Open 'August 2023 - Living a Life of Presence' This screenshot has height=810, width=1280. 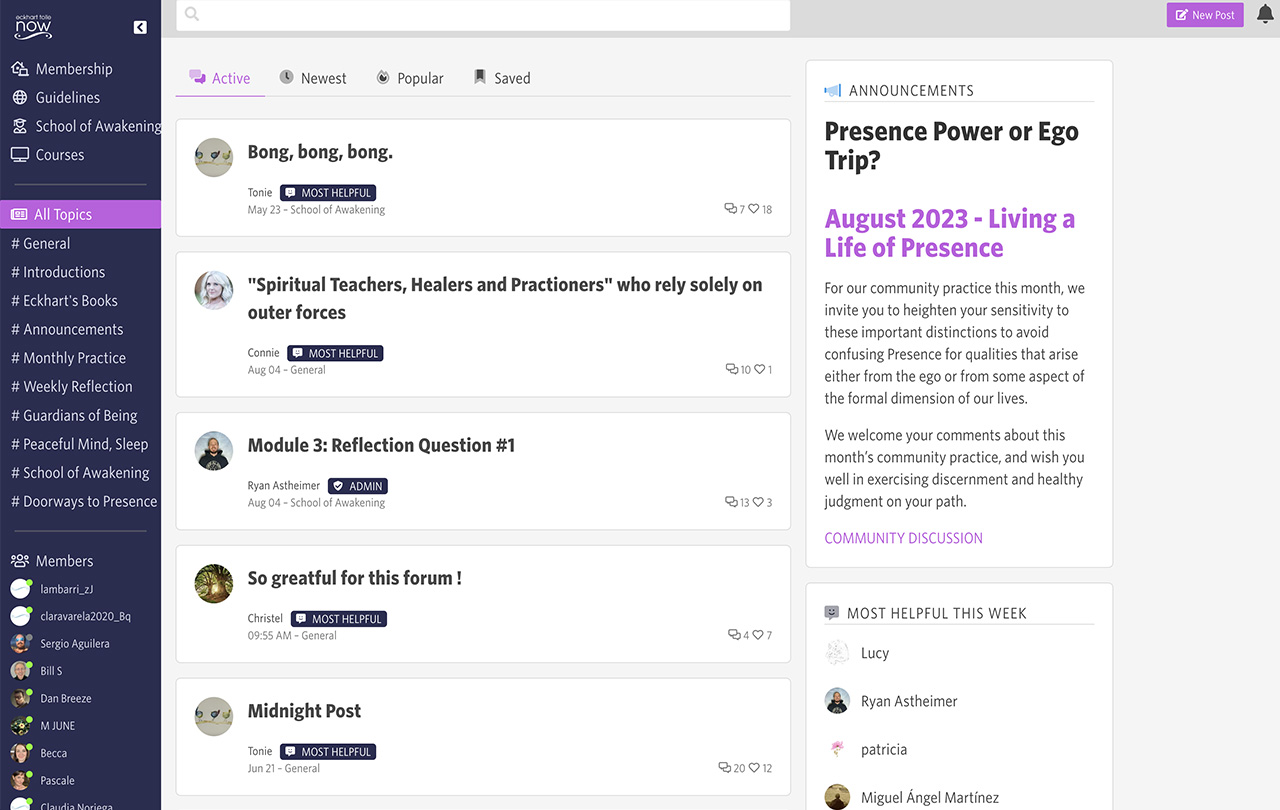tap(949, 233)
